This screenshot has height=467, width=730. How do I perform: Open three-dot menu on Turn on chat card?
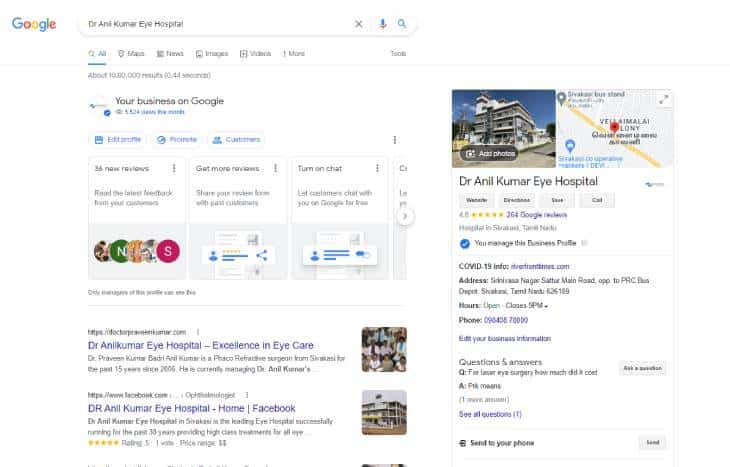click(377, 168)
